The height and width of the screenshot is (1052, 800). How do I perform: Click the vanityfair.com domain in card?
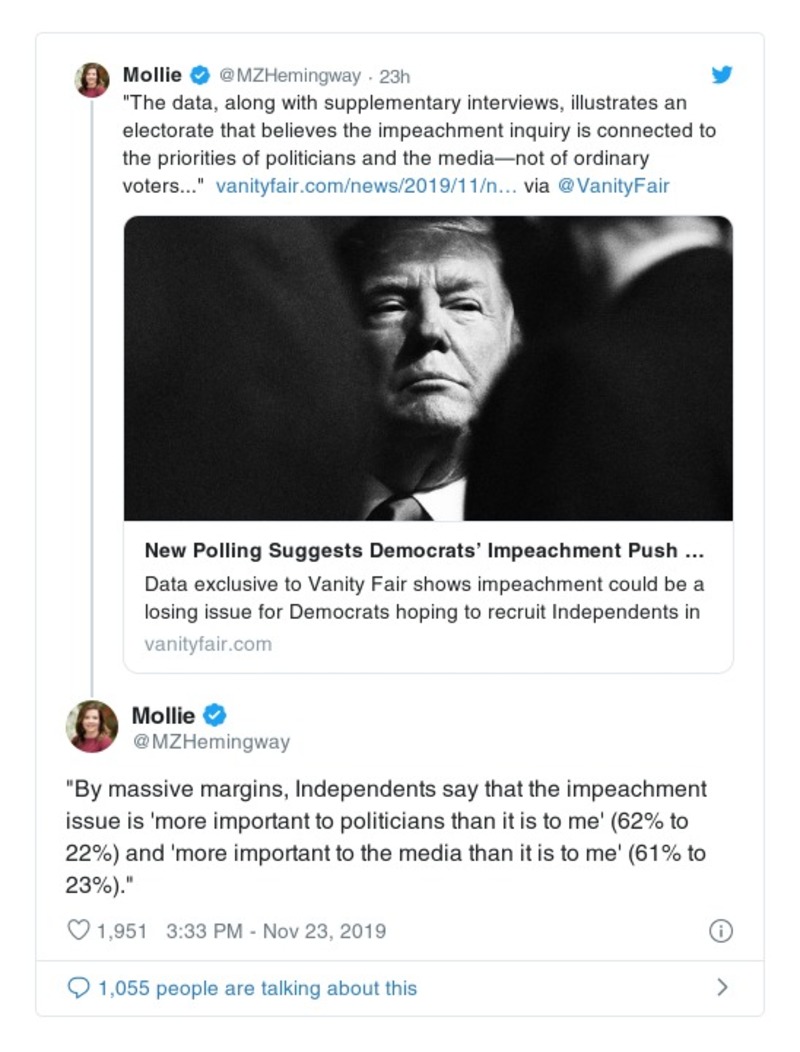tap(208, 644)
